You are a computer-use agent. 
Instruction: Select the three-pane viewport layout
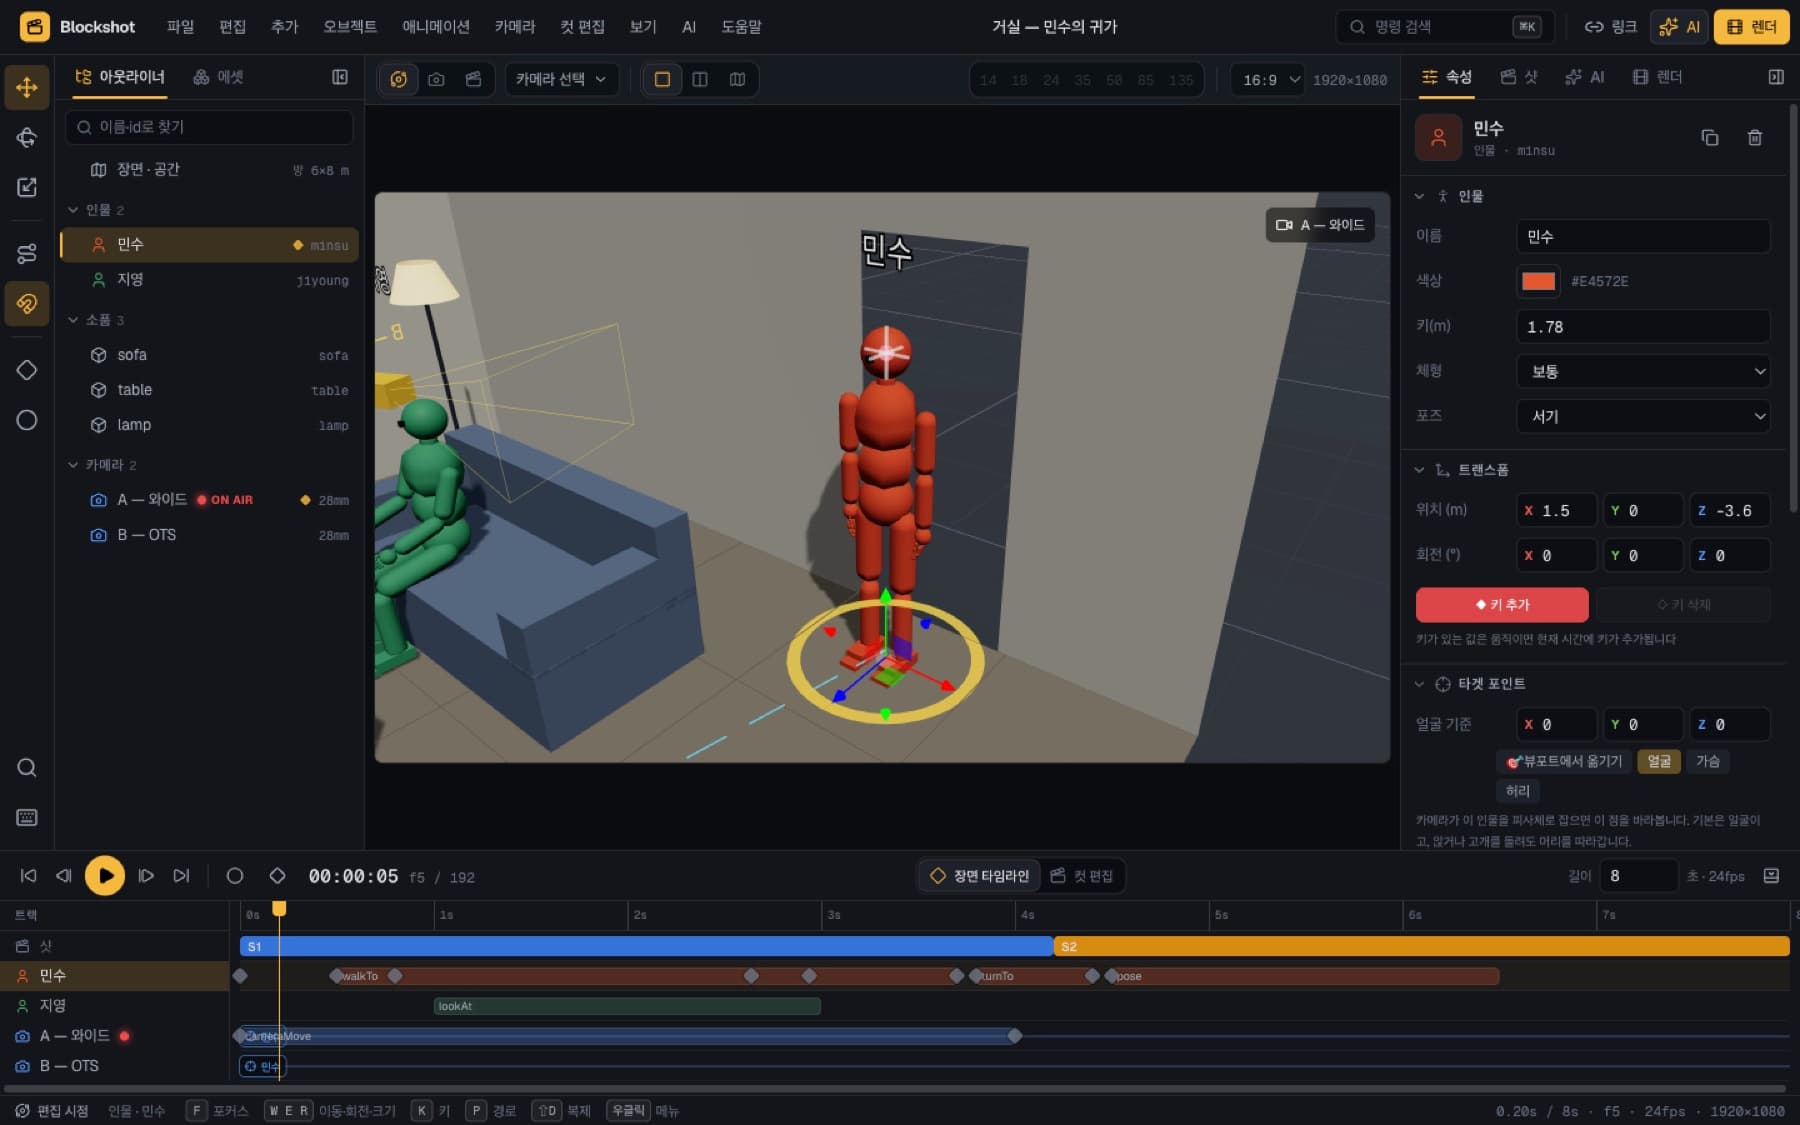(x=737, y=79)
